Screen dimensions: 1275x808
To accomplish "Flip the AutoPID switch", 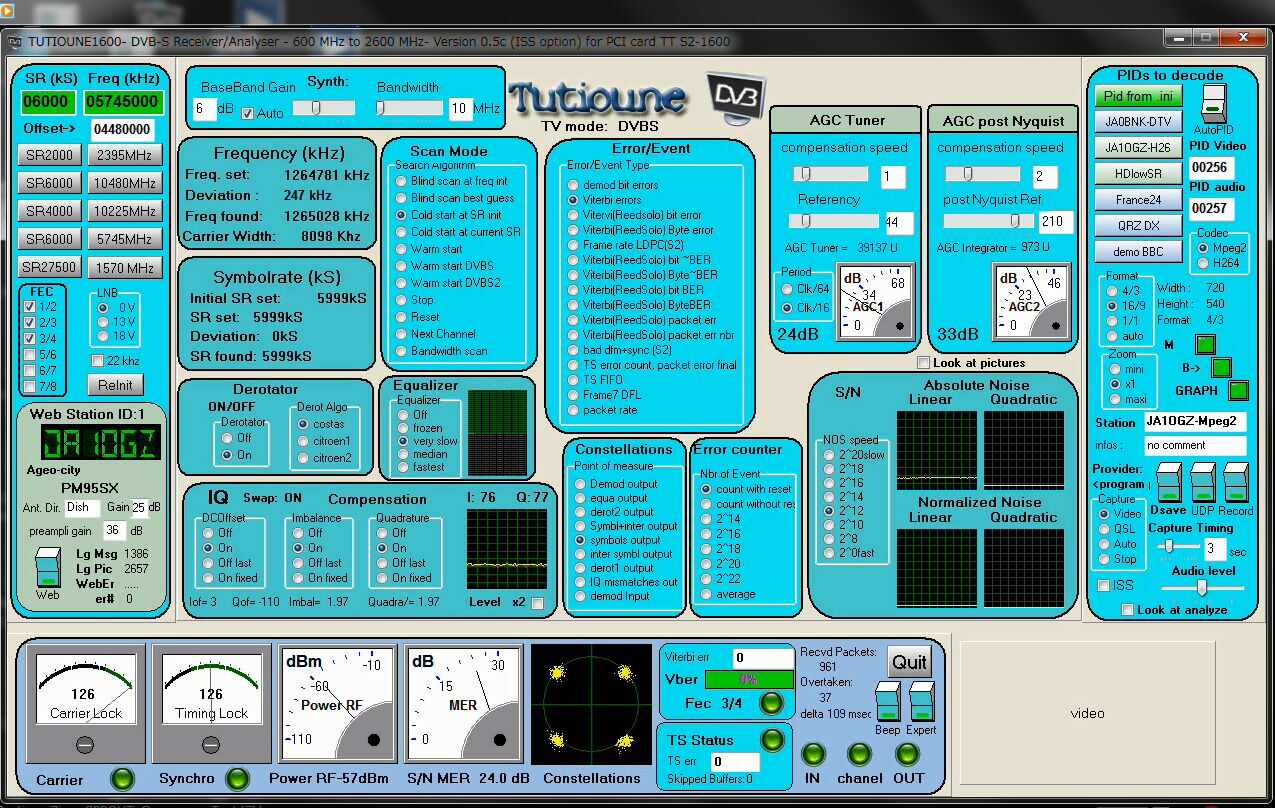I will tap(1212, 105).
